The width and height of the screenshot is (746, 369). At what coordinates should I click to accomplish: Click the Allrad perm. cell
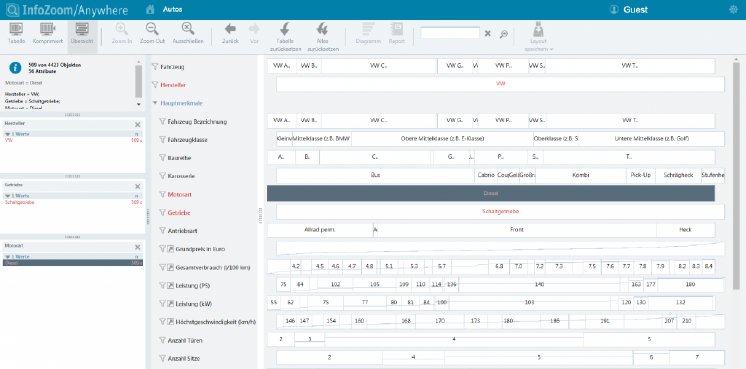click(x=320, y=230)
